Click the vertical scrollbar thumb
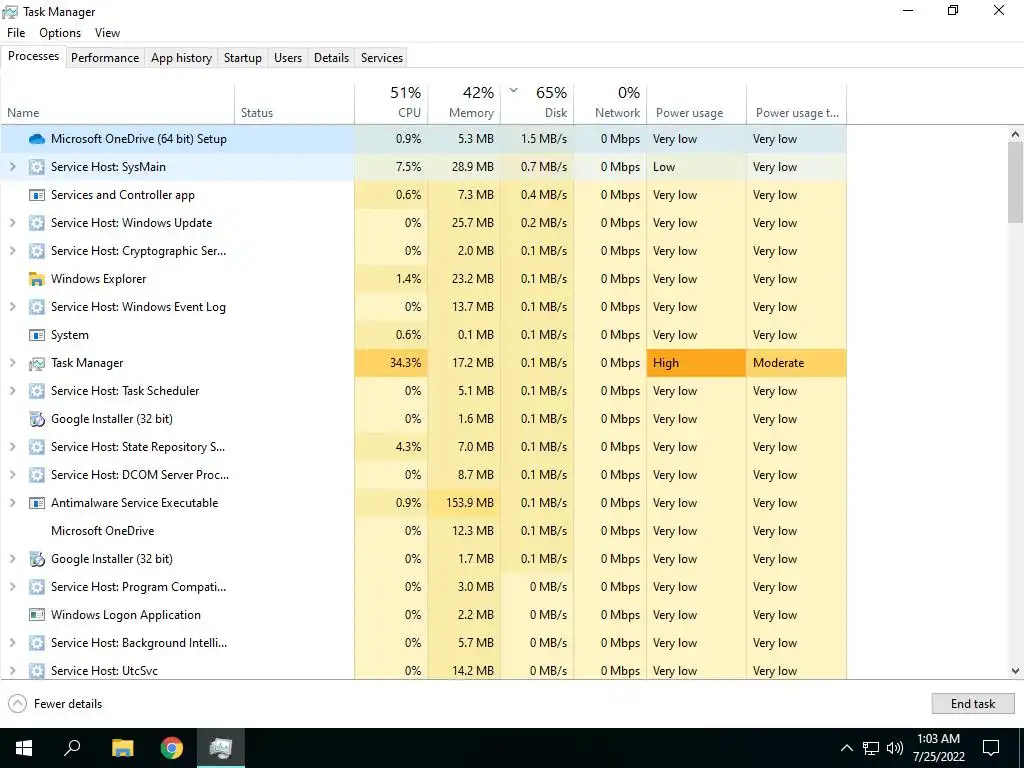 point(1015,182)
